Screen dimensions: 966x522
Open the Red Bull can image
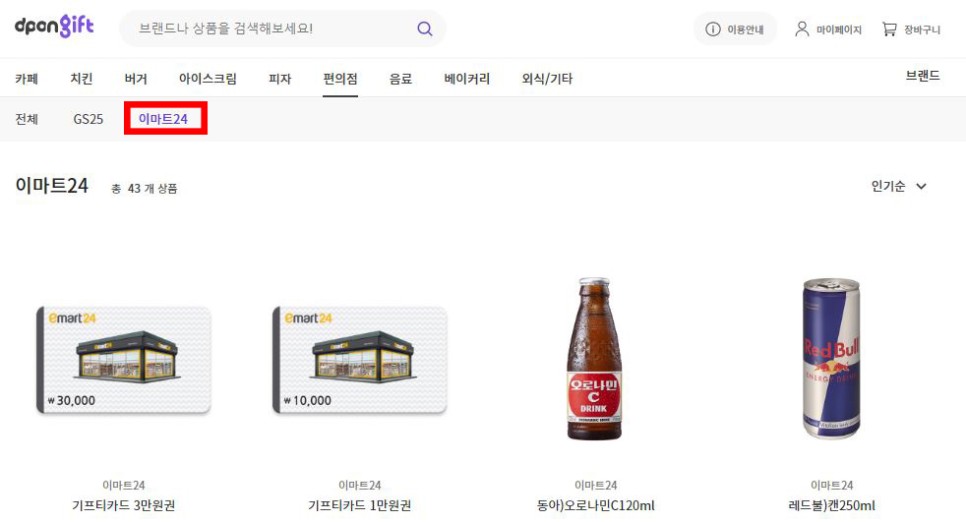click(x=831, y=359)
